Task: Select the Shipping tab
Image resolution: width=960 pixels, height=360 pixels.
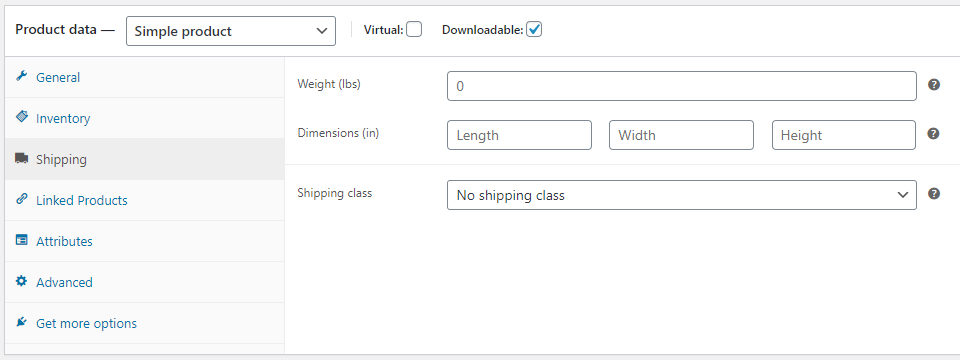Action: pyautogui.click(x=144, y=159)
